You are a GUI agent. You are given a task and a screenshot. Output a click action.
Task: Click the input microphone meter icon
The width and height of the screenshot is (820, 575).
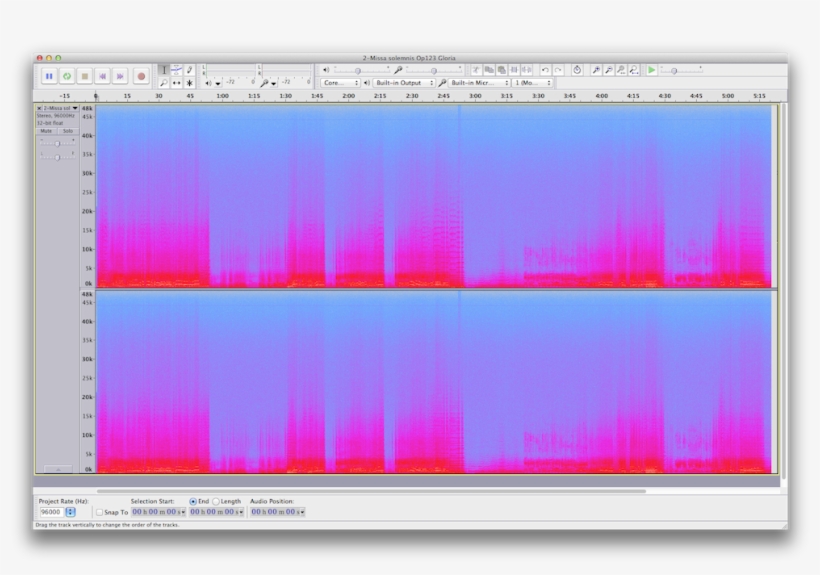point(265,83)
